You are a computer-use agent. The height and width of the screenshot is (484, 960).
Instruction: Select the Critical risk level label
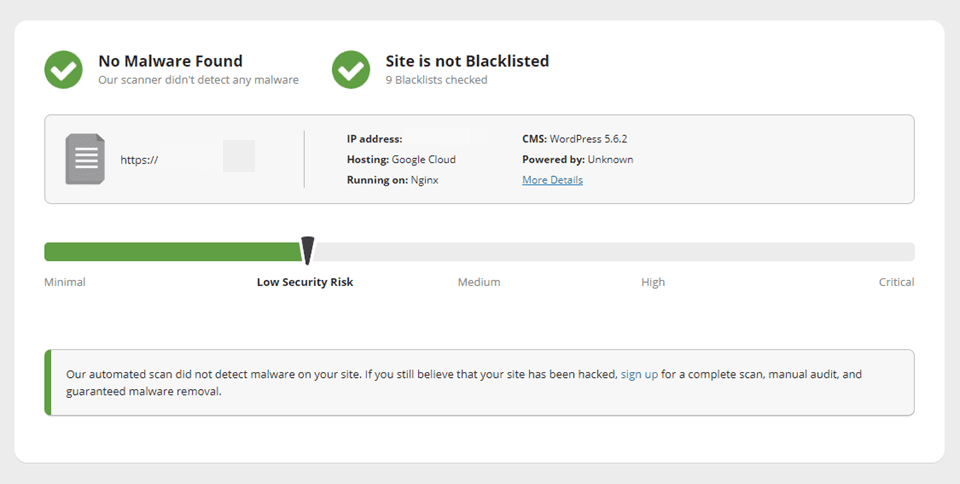click(x=896, y=282)
